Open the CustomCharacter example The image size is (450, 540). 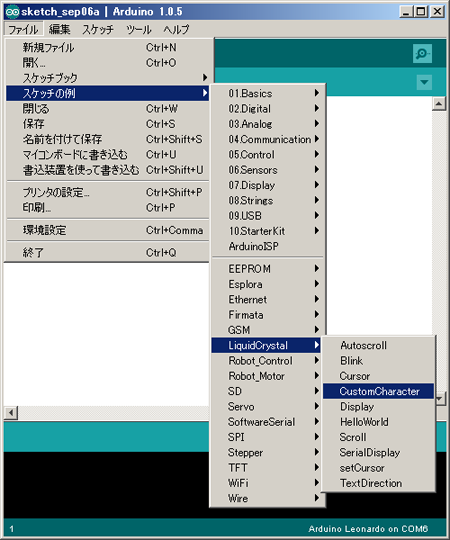(378, 391)
